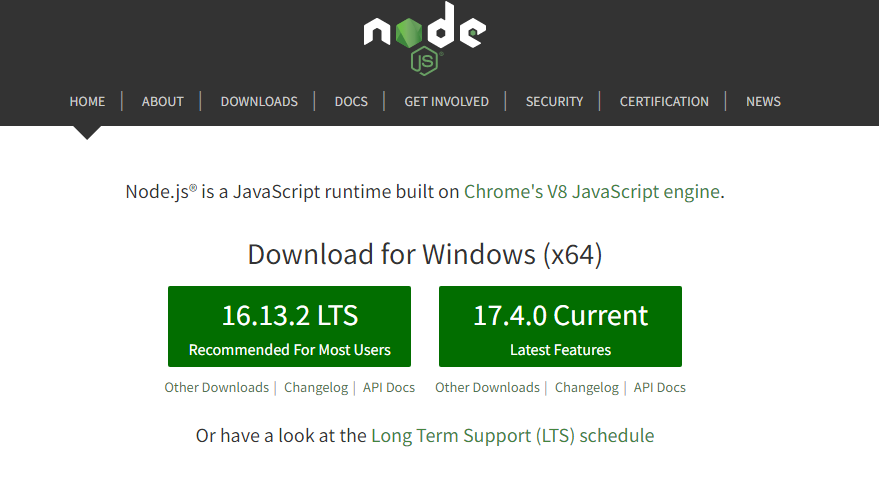879x502 pixels.
Task: View Changelog under 16.13.2 LTS
Action: (316, 388)
